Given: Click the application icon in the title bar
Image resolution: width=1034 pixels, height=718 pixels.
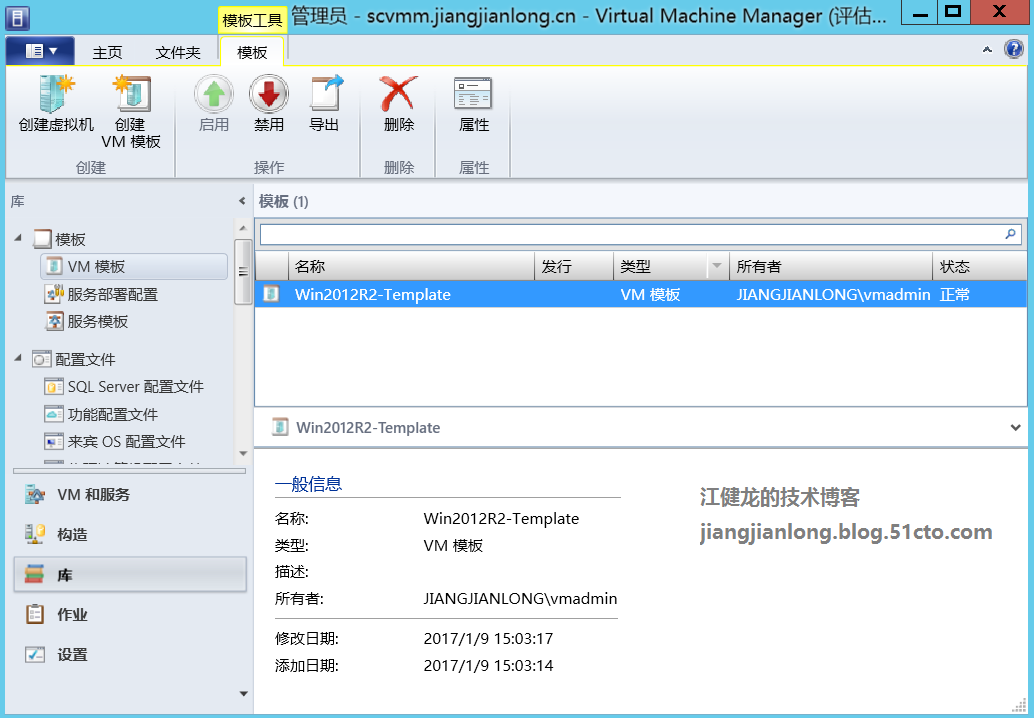Looking at the screenshot, I should coord(18,18).
